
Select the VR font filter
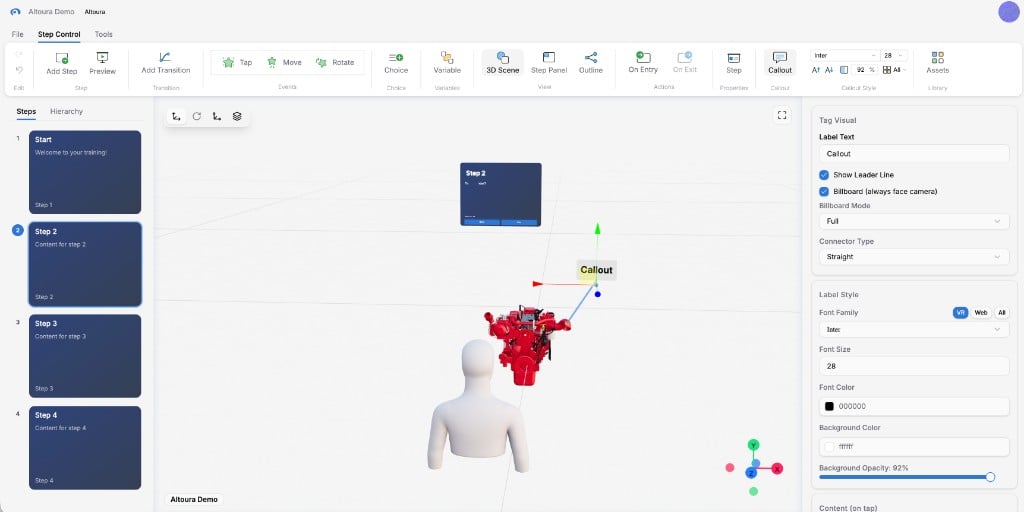(960, 313)
